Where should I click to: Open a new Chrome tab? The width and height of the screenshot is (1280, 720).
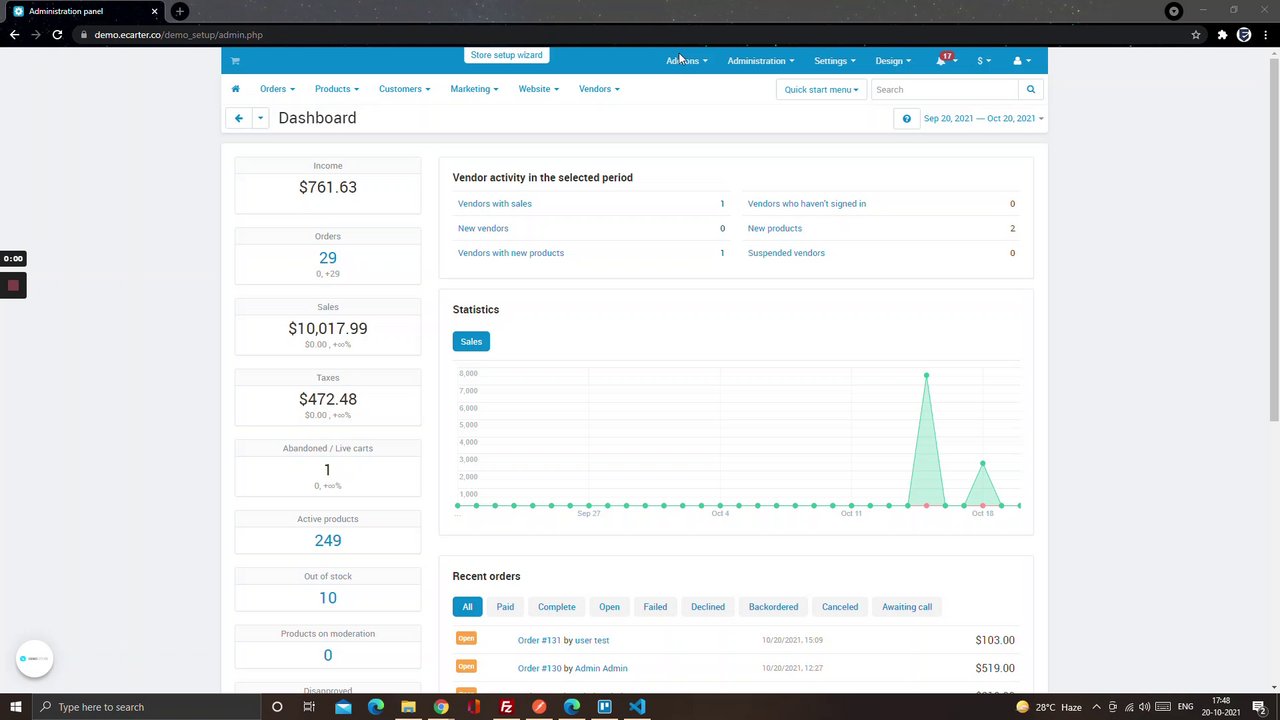[x=180, y=11]
